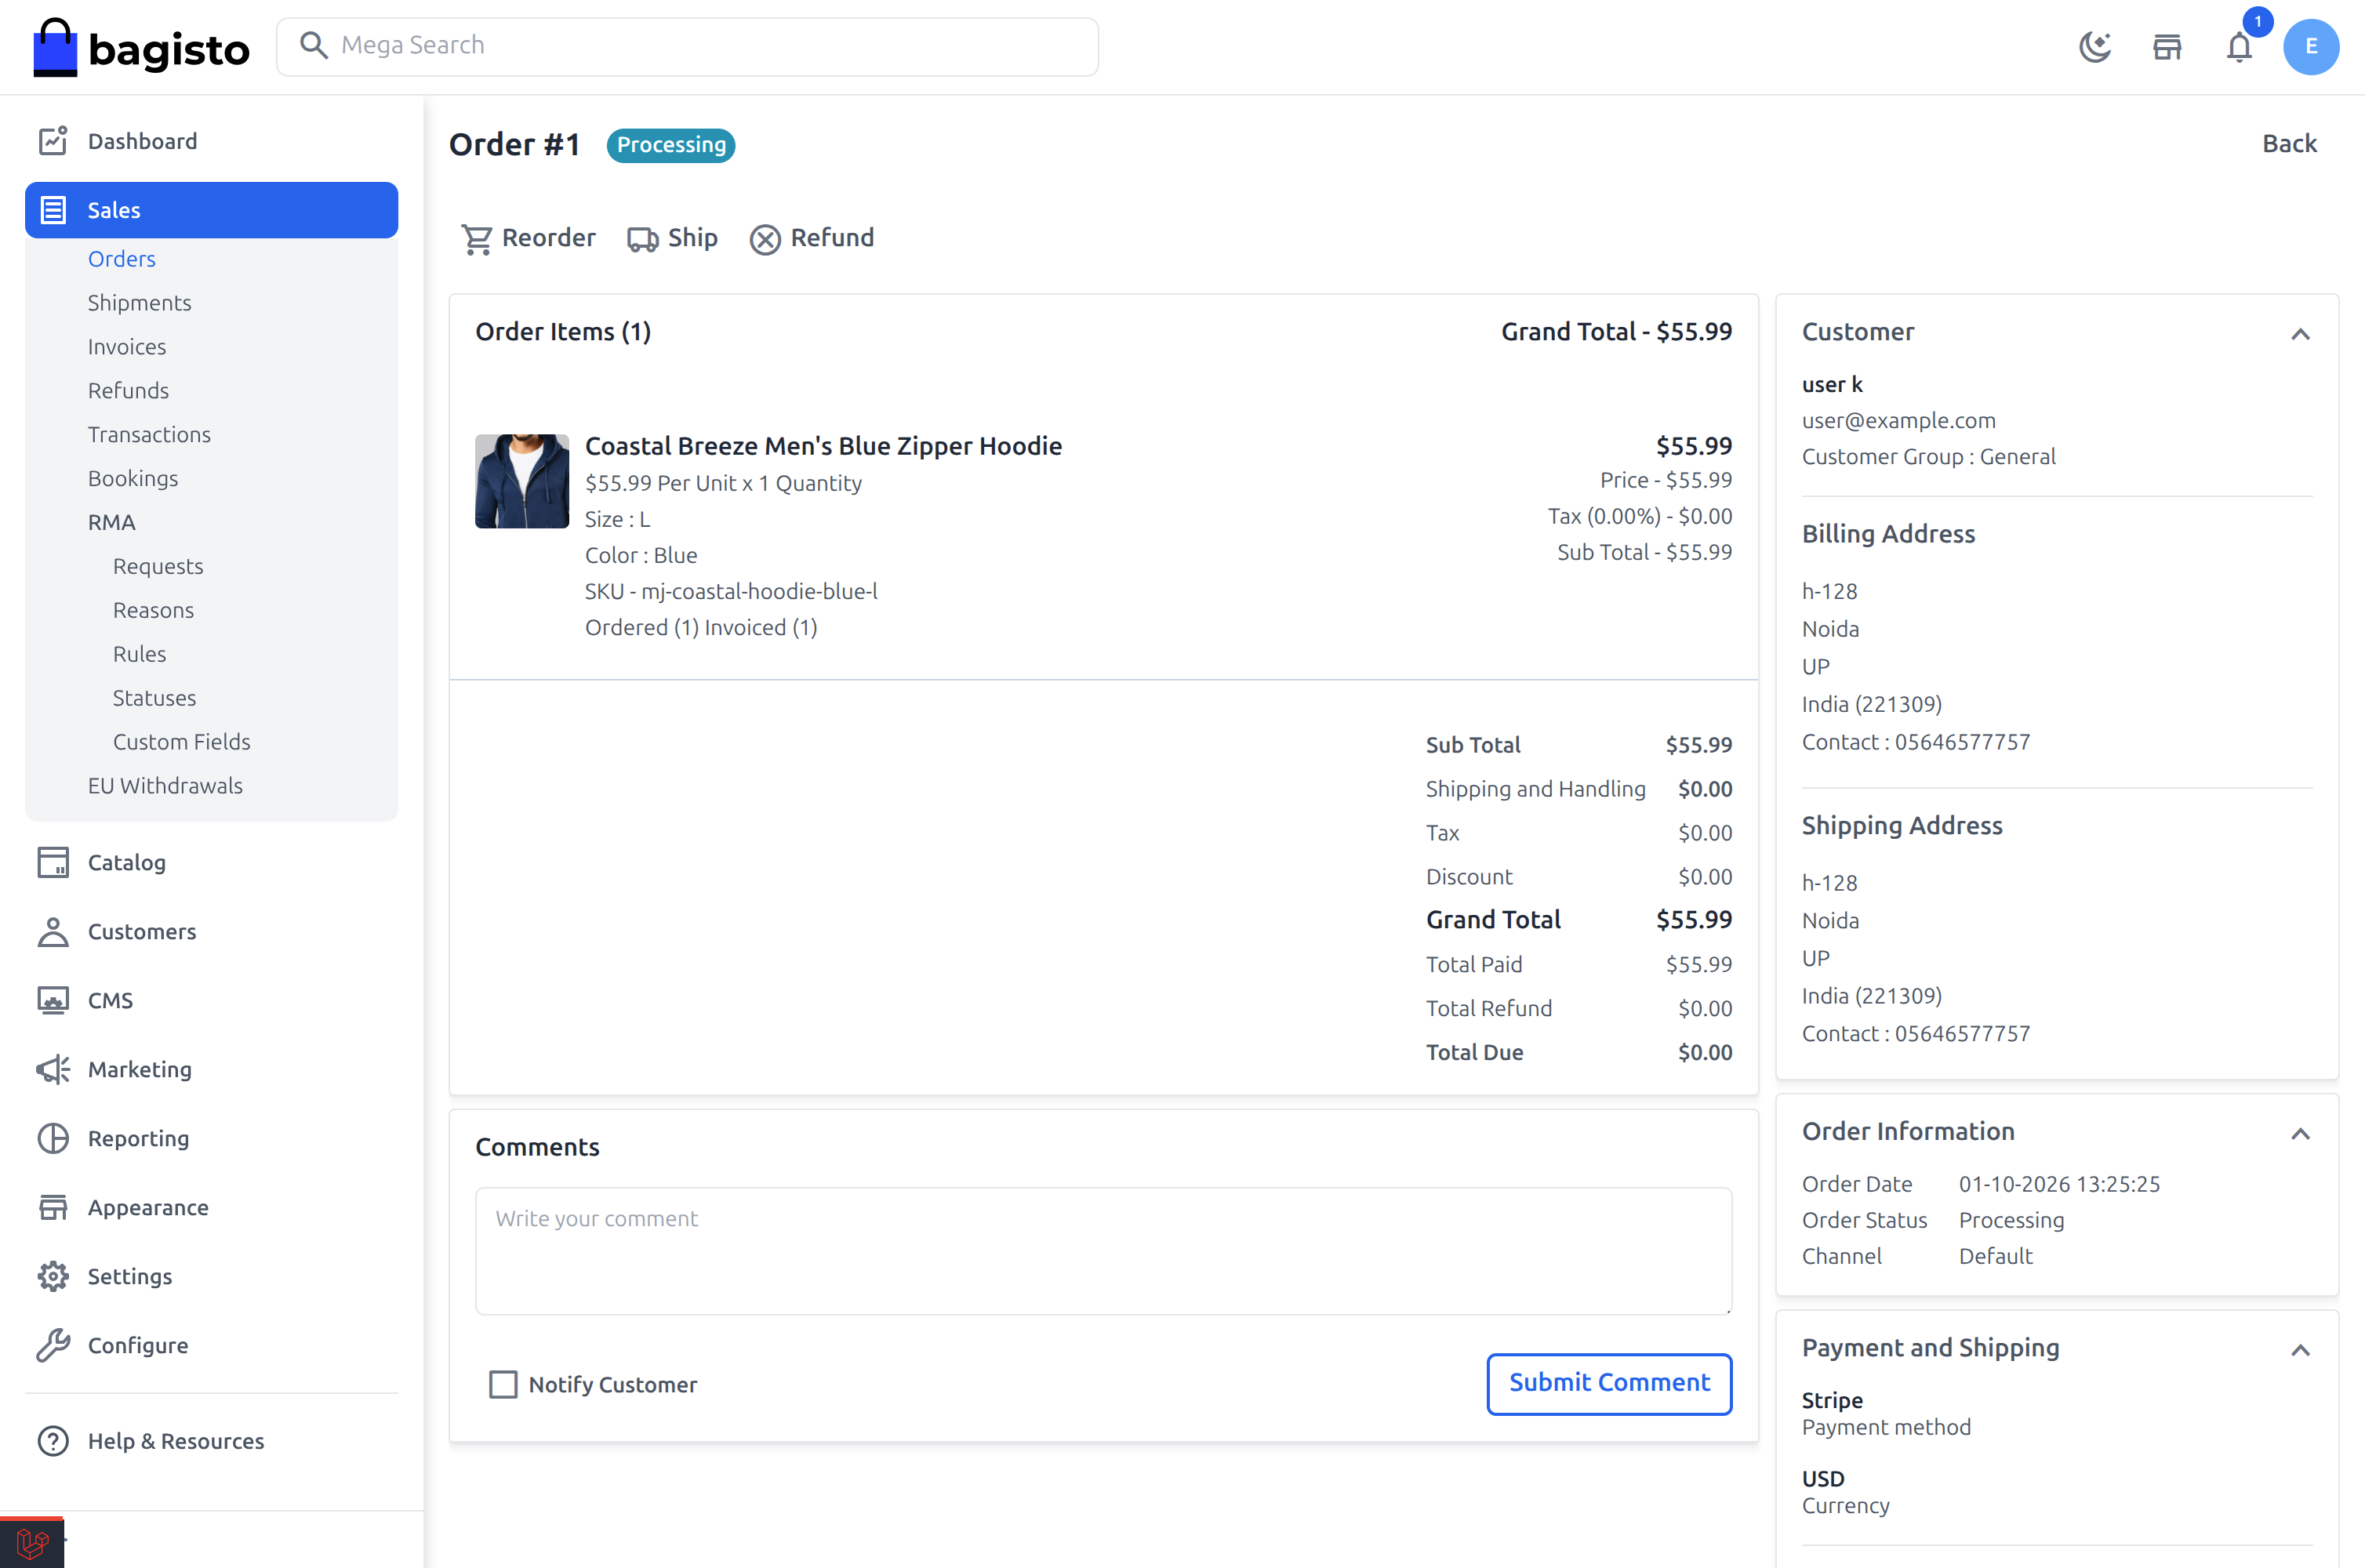Click the hoodie product thumbnail
Screen dimensions: 2365x1568
click(522, 481)
